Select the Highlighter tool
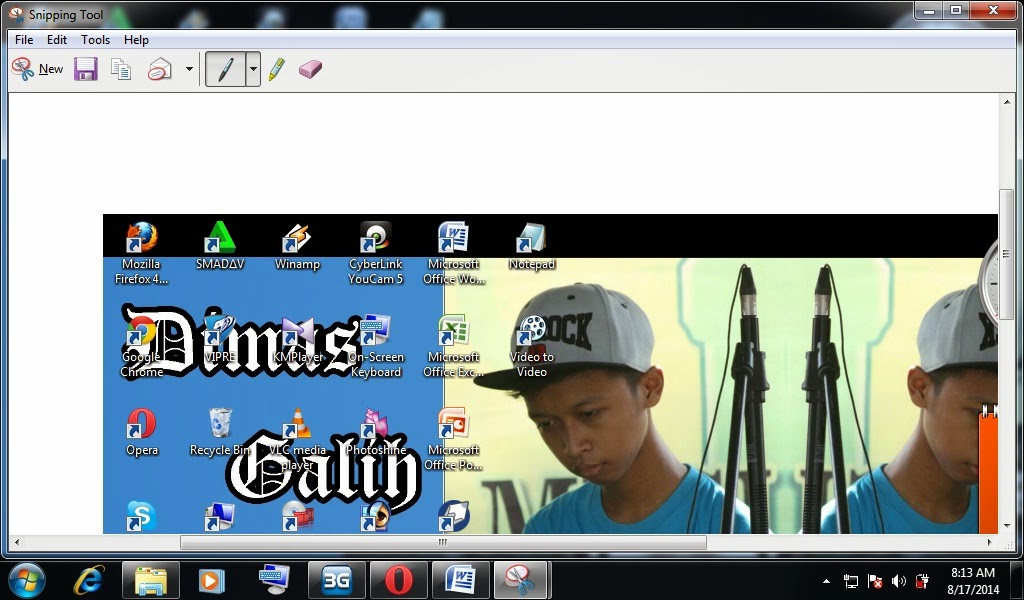Viewport: 1024px width, 600px height. 277,68
